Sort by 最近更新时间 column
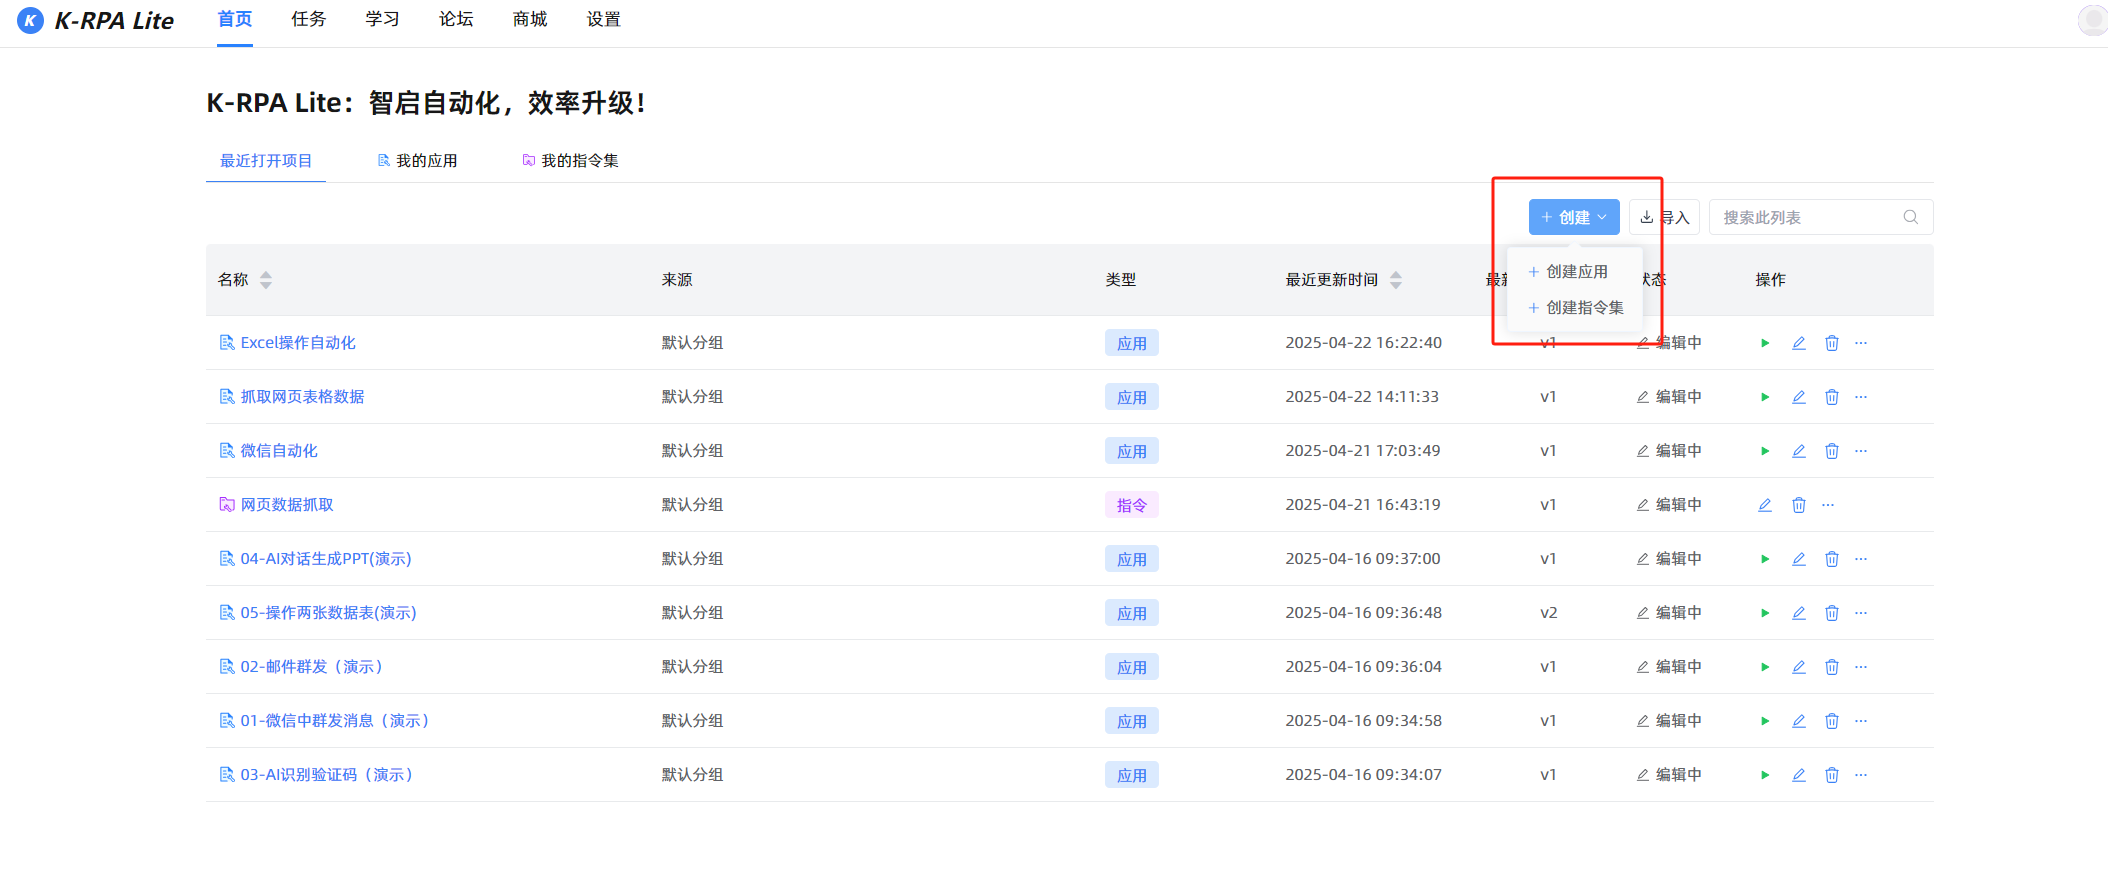Image resolution: width=2108 pixels, height=883 pixels. point(1396,280)
